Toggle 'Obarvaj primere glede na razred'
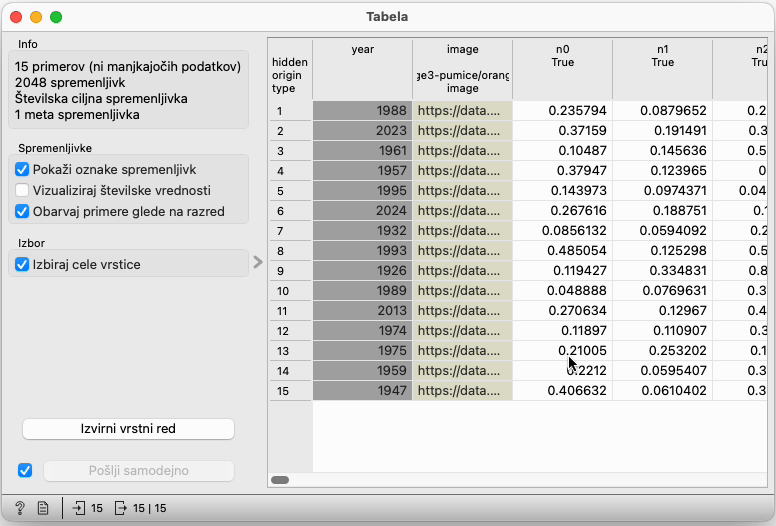 (x=23, y=211)
